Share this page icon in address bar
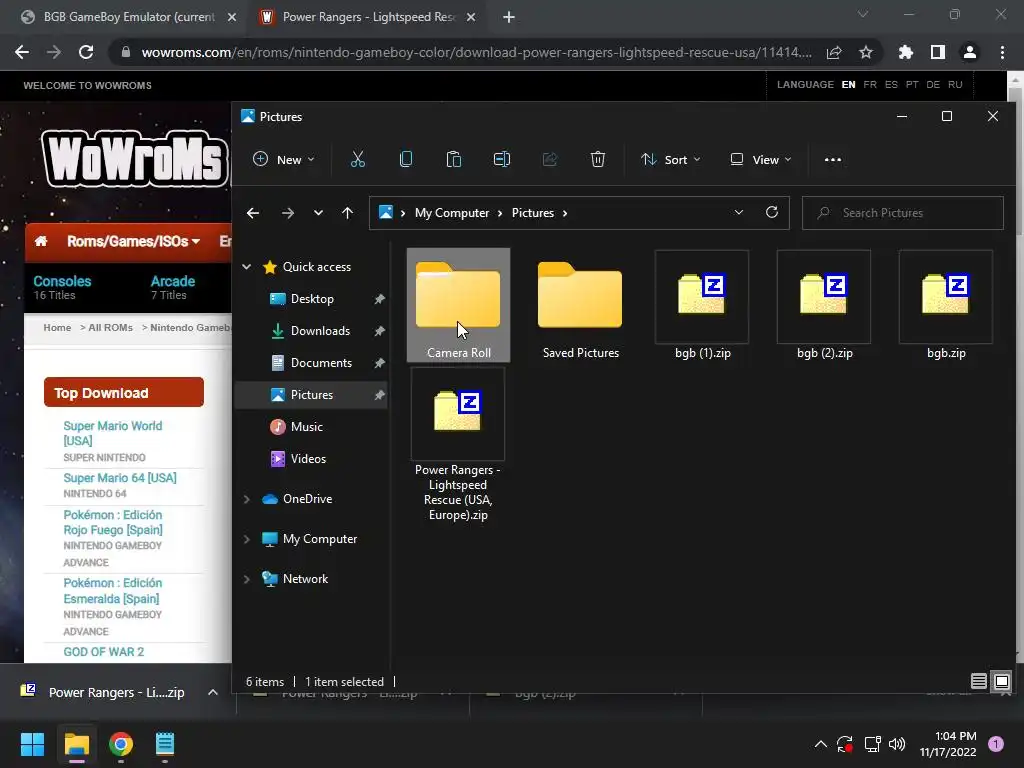1024x768 pixels. (834, 52)
